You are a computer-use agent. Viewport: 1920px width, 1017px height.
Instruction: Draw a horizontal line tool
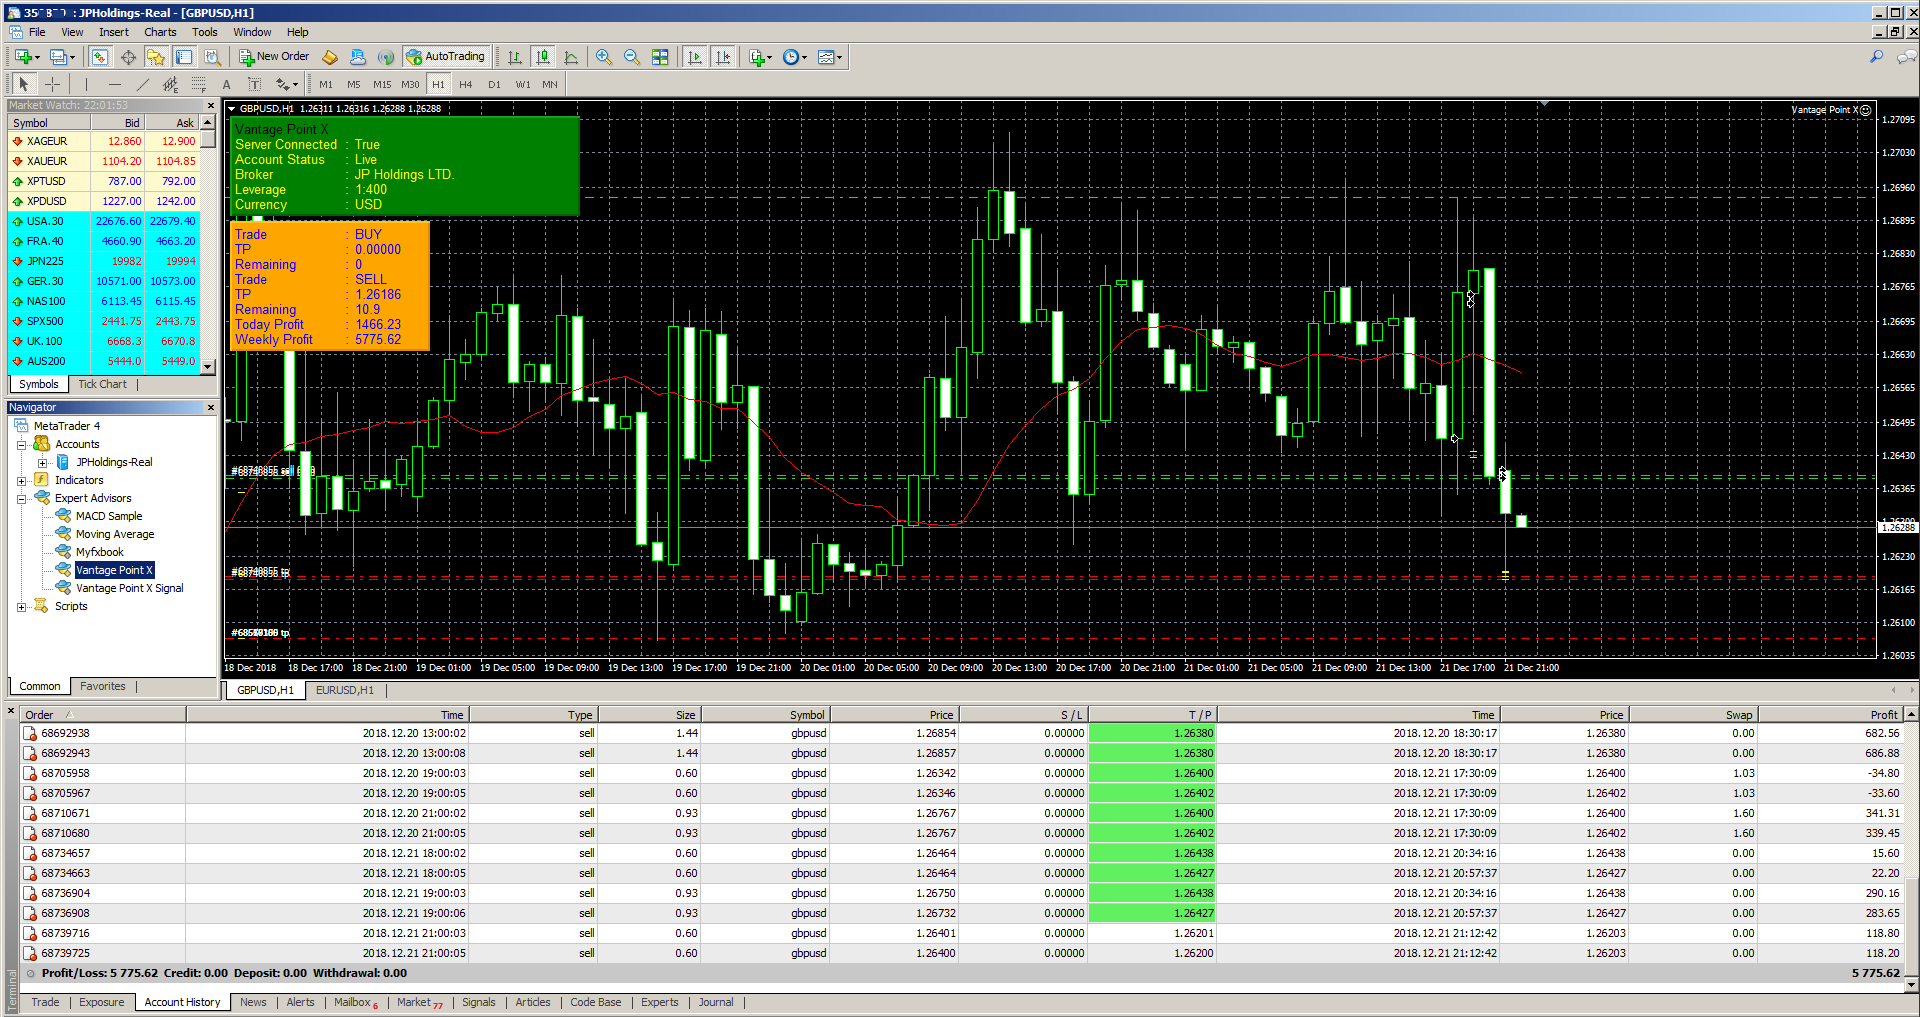click(x=114, y=85)
